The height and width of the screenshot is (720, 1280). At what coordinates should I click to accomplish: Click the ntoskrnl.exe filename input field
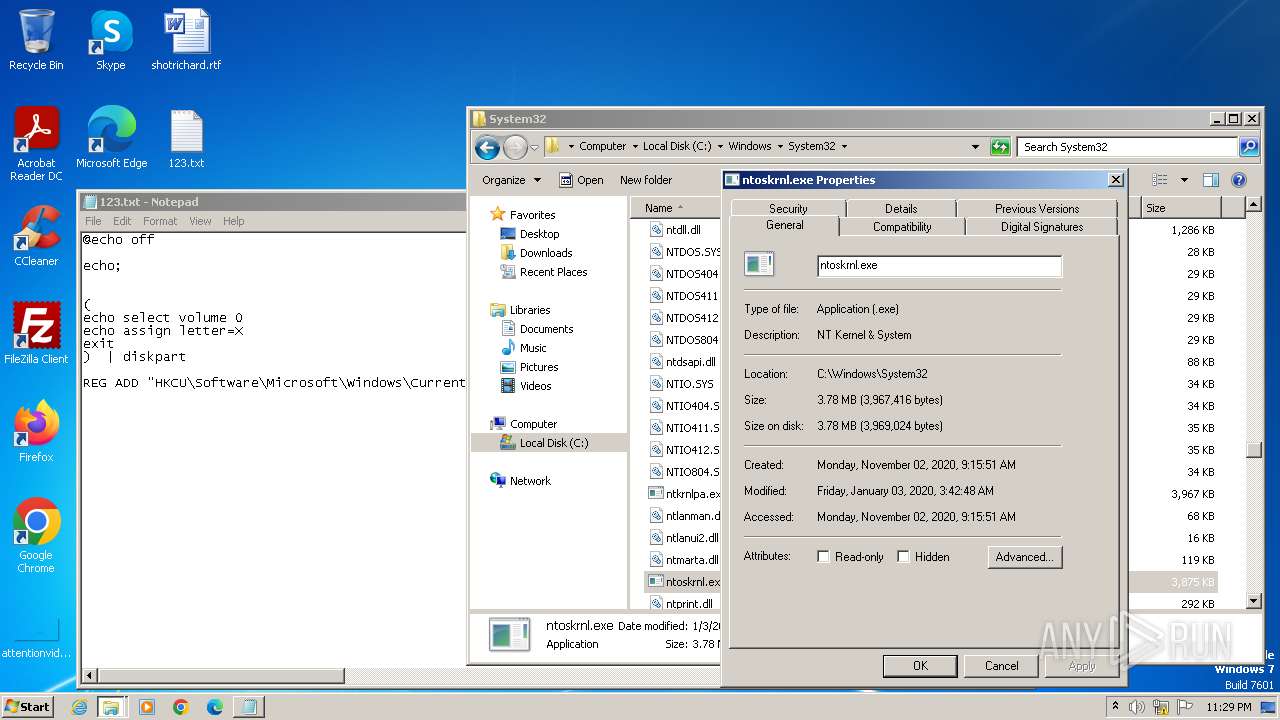pyautogui.click(x=939, y=266)
